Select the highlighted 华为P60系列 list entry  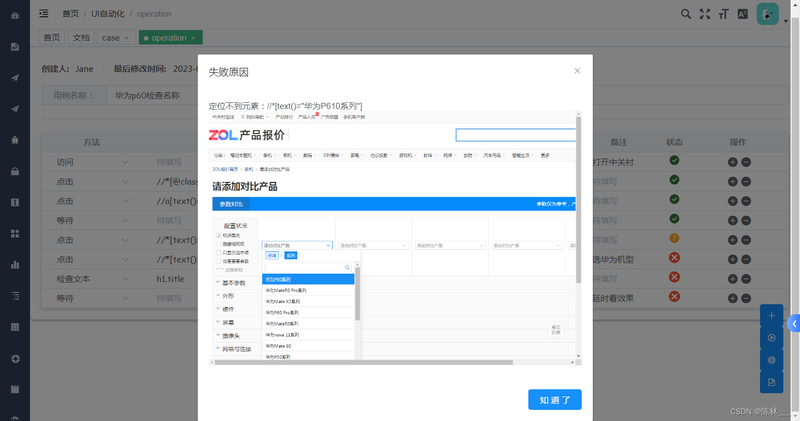(308, 280)
